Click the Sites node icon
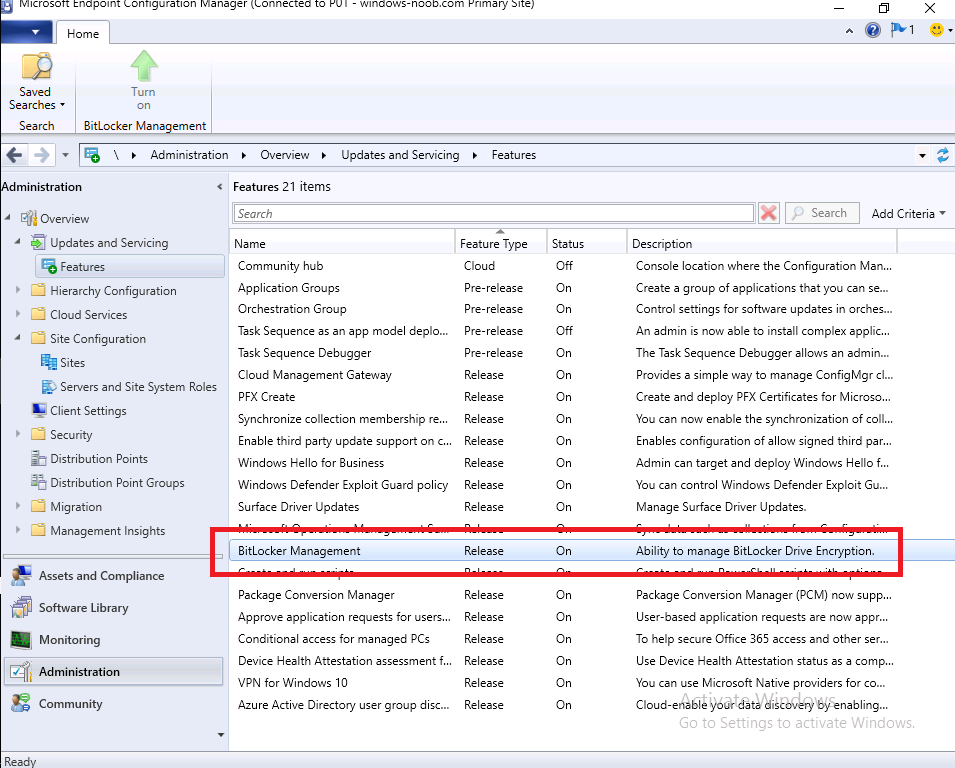 coord(49,362)
